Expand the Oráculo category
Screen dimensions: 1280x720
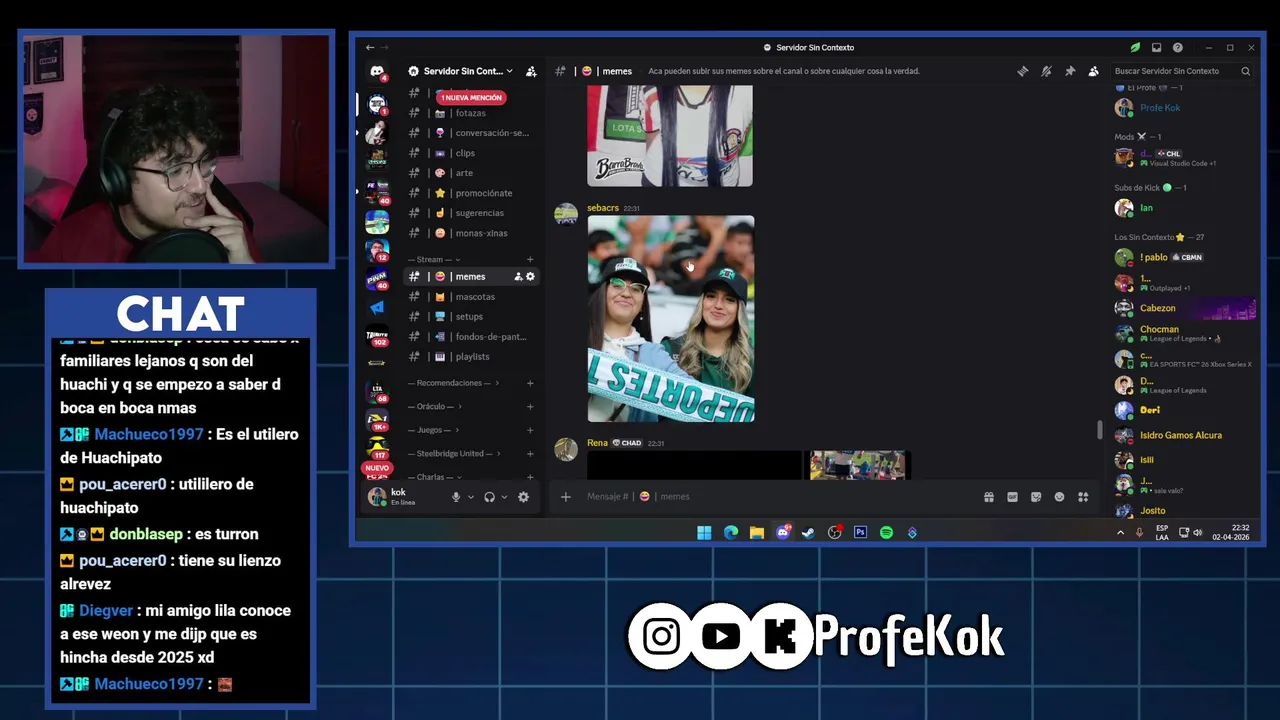pyautogui.click(x=434, y=407)
